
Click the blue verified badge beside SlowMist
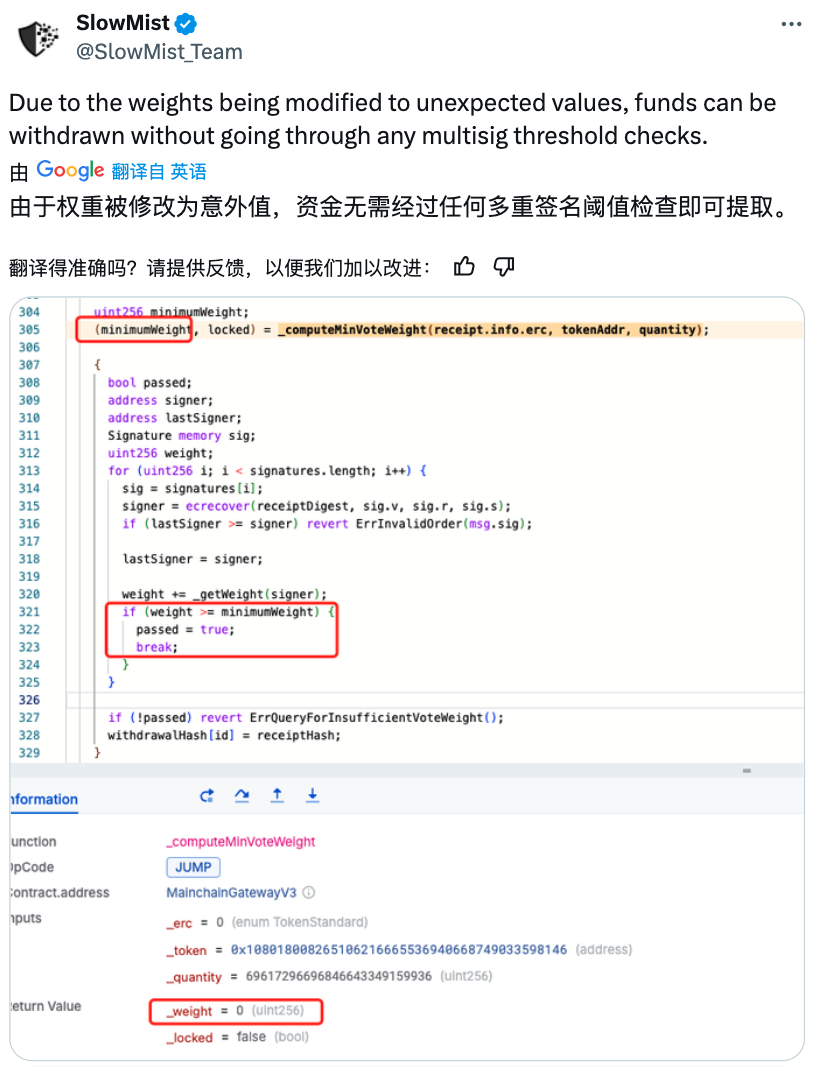click(x=186, y=24)
